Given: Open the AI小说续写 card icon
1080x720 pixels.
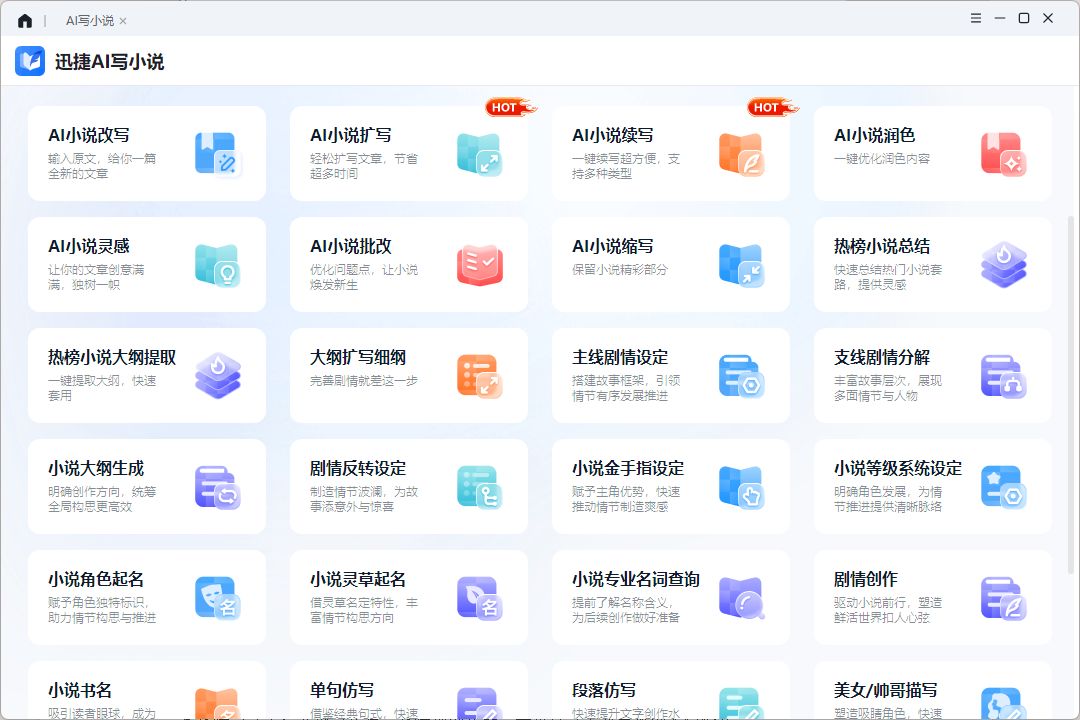Looking at the screenshot, I should point(741,154).
